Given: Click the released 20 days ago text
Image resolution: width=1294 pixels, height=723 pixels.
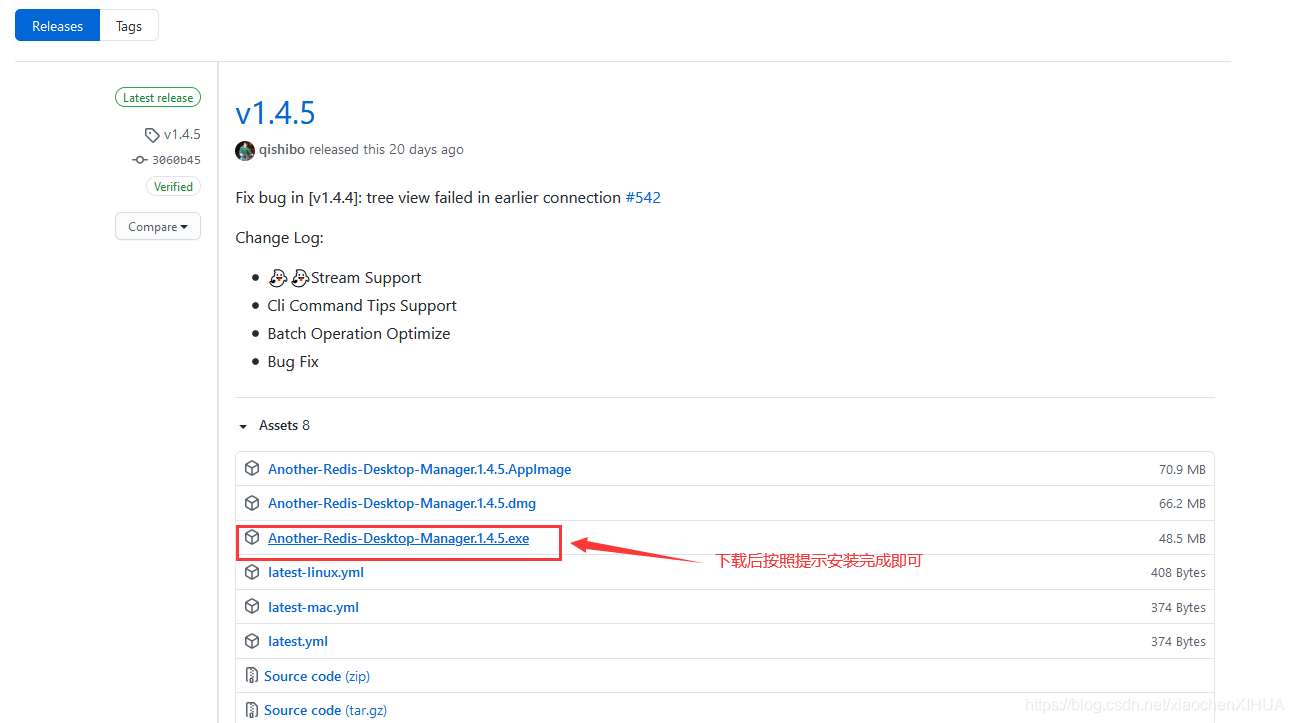Looking at the screenshot, I should (x=387, y=149).
